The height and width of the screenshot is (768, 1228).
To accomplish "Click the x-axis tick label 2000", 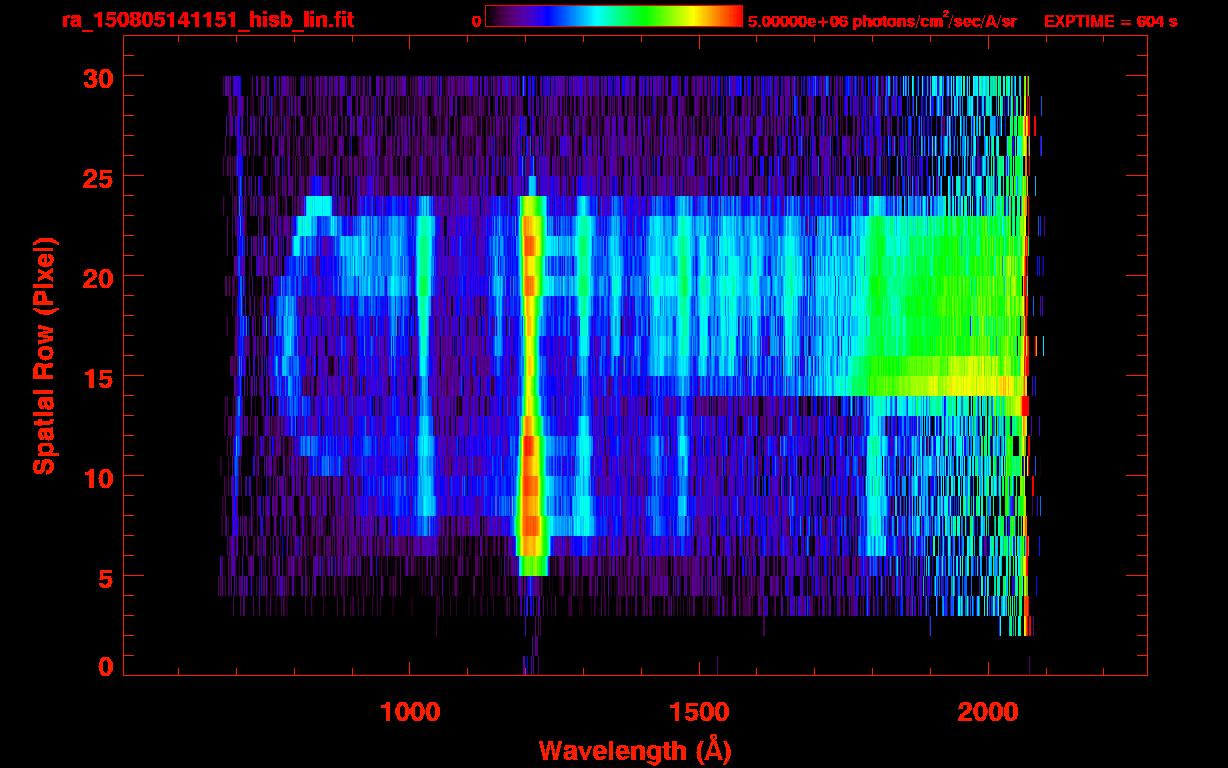I will [989, 712].
